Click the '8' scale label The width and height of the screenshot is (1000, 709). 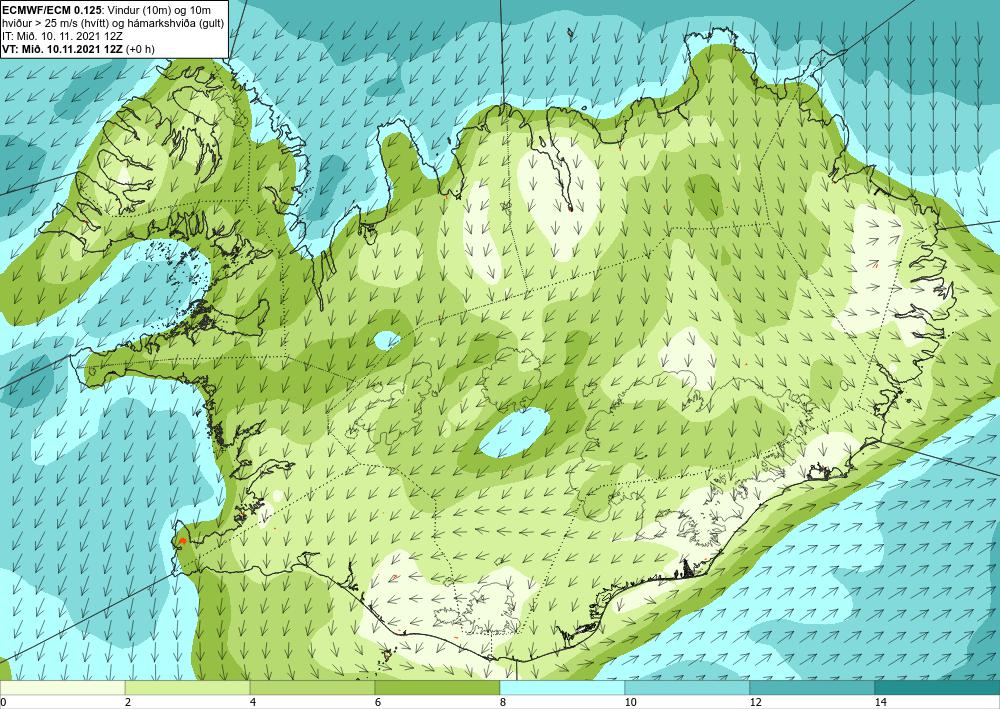pos(503,702)
